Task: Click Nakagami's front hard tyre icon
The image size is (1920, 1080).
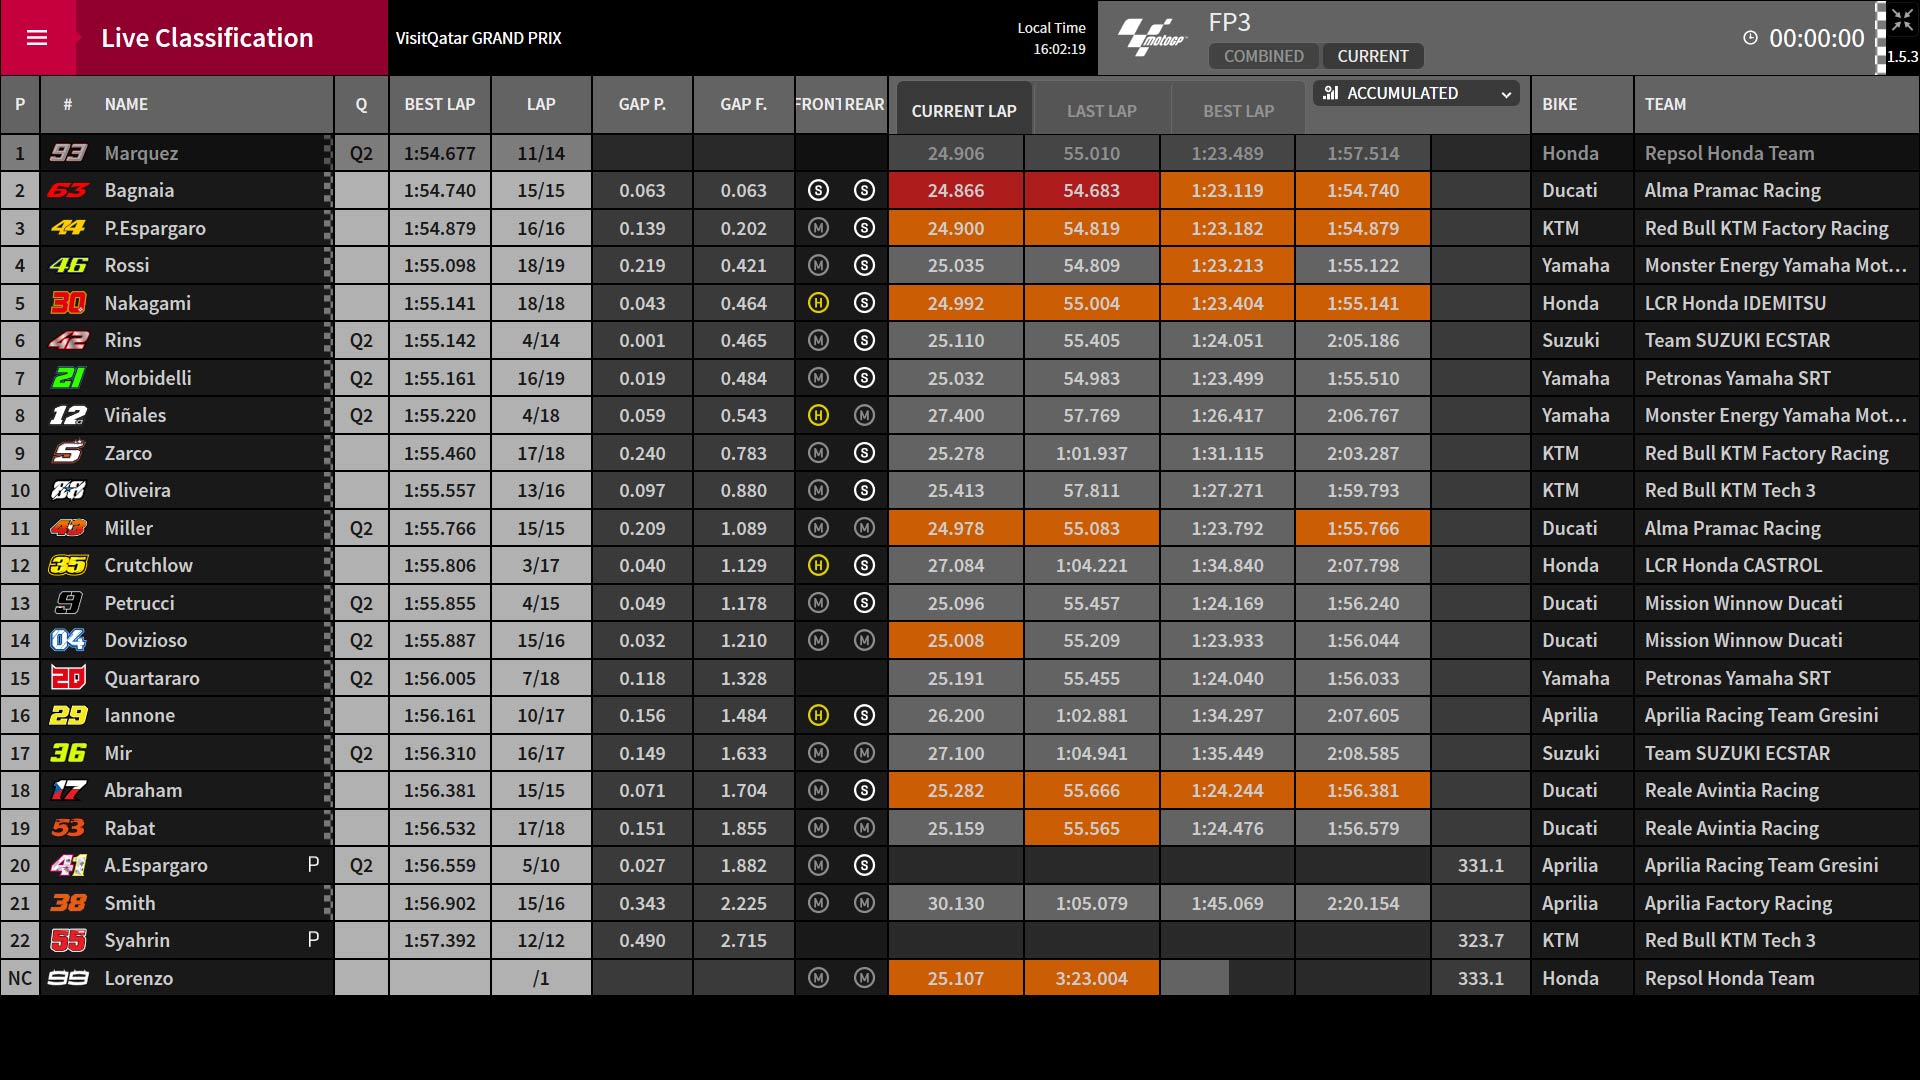Action: click(x=818, y=303)
